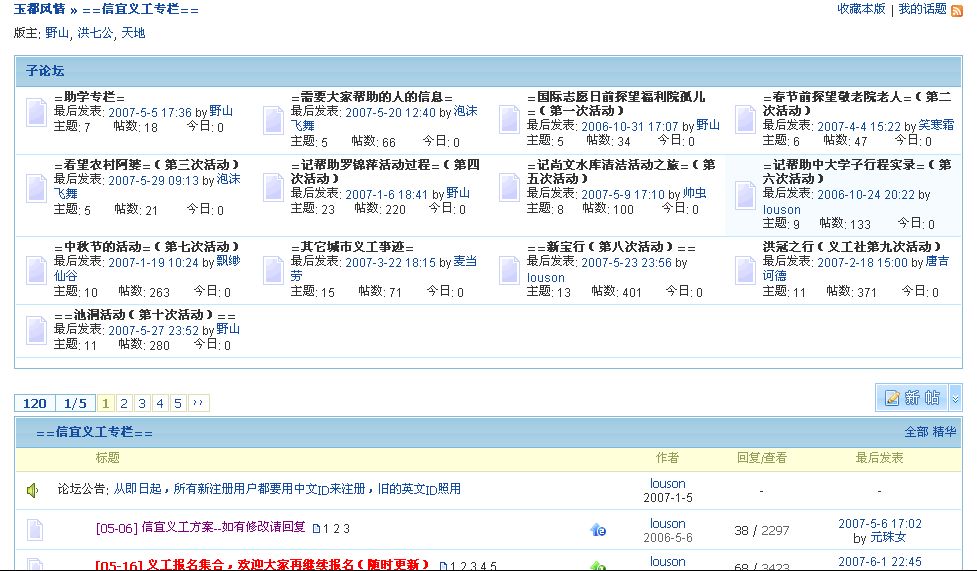Open =需要大家帮助的人的信息= subforum
This screenshot has height=571, width=977.
[x=371, y=97]
